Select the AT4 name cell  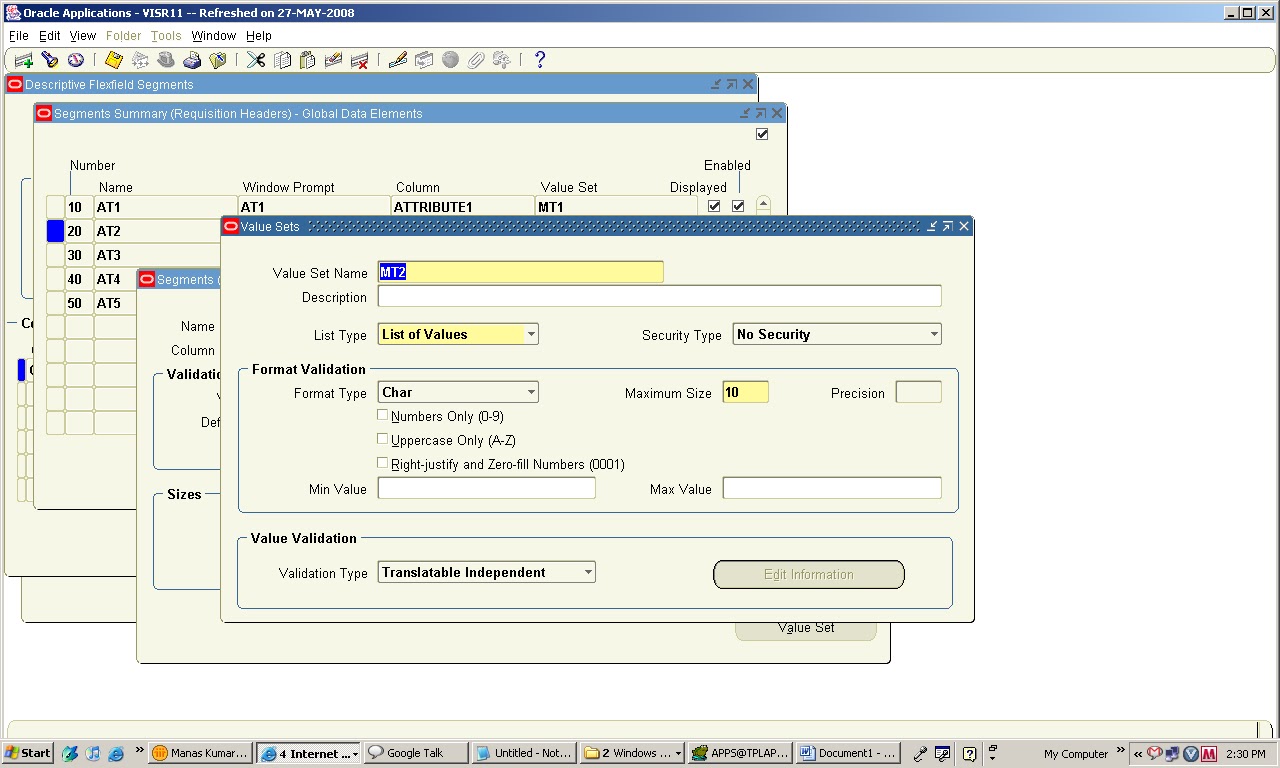click(x=115, y=279)
